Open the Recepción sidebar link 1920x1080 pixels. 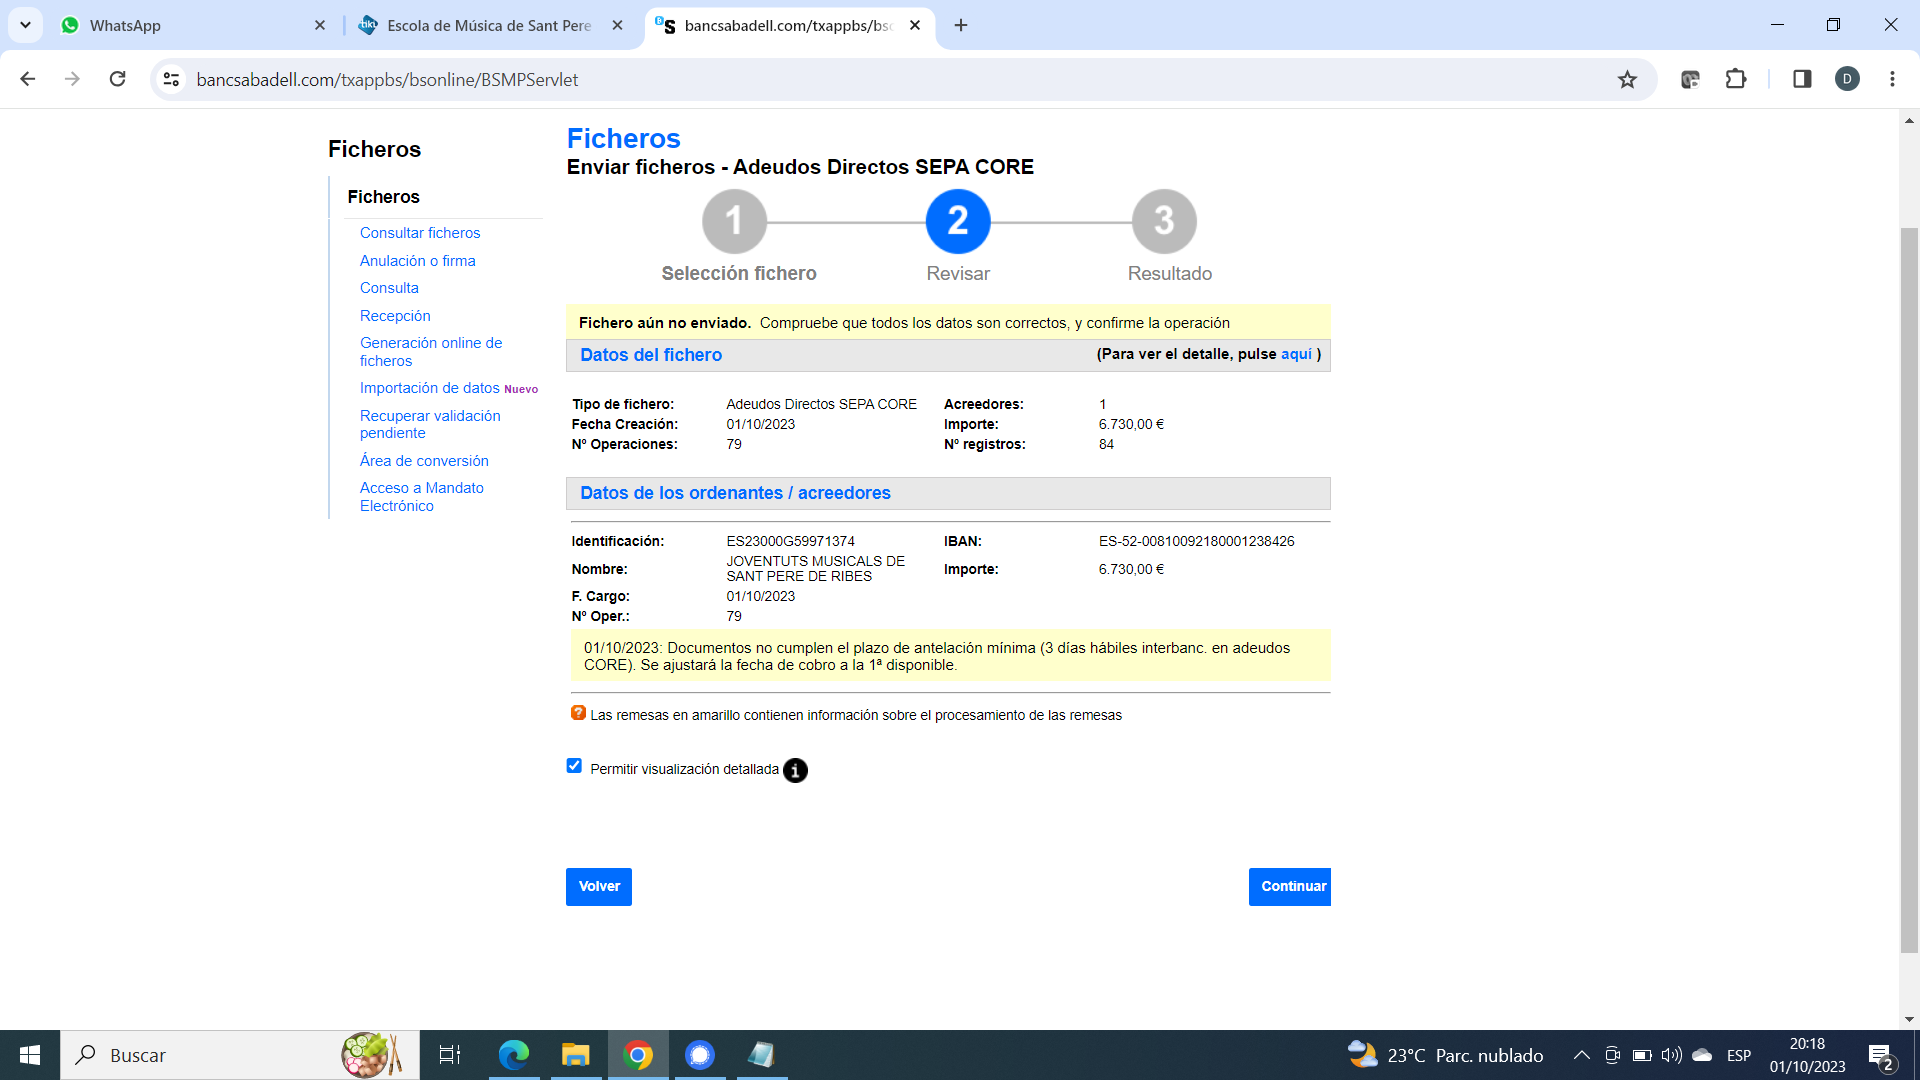pyautogui.click(x=395, y=316)
